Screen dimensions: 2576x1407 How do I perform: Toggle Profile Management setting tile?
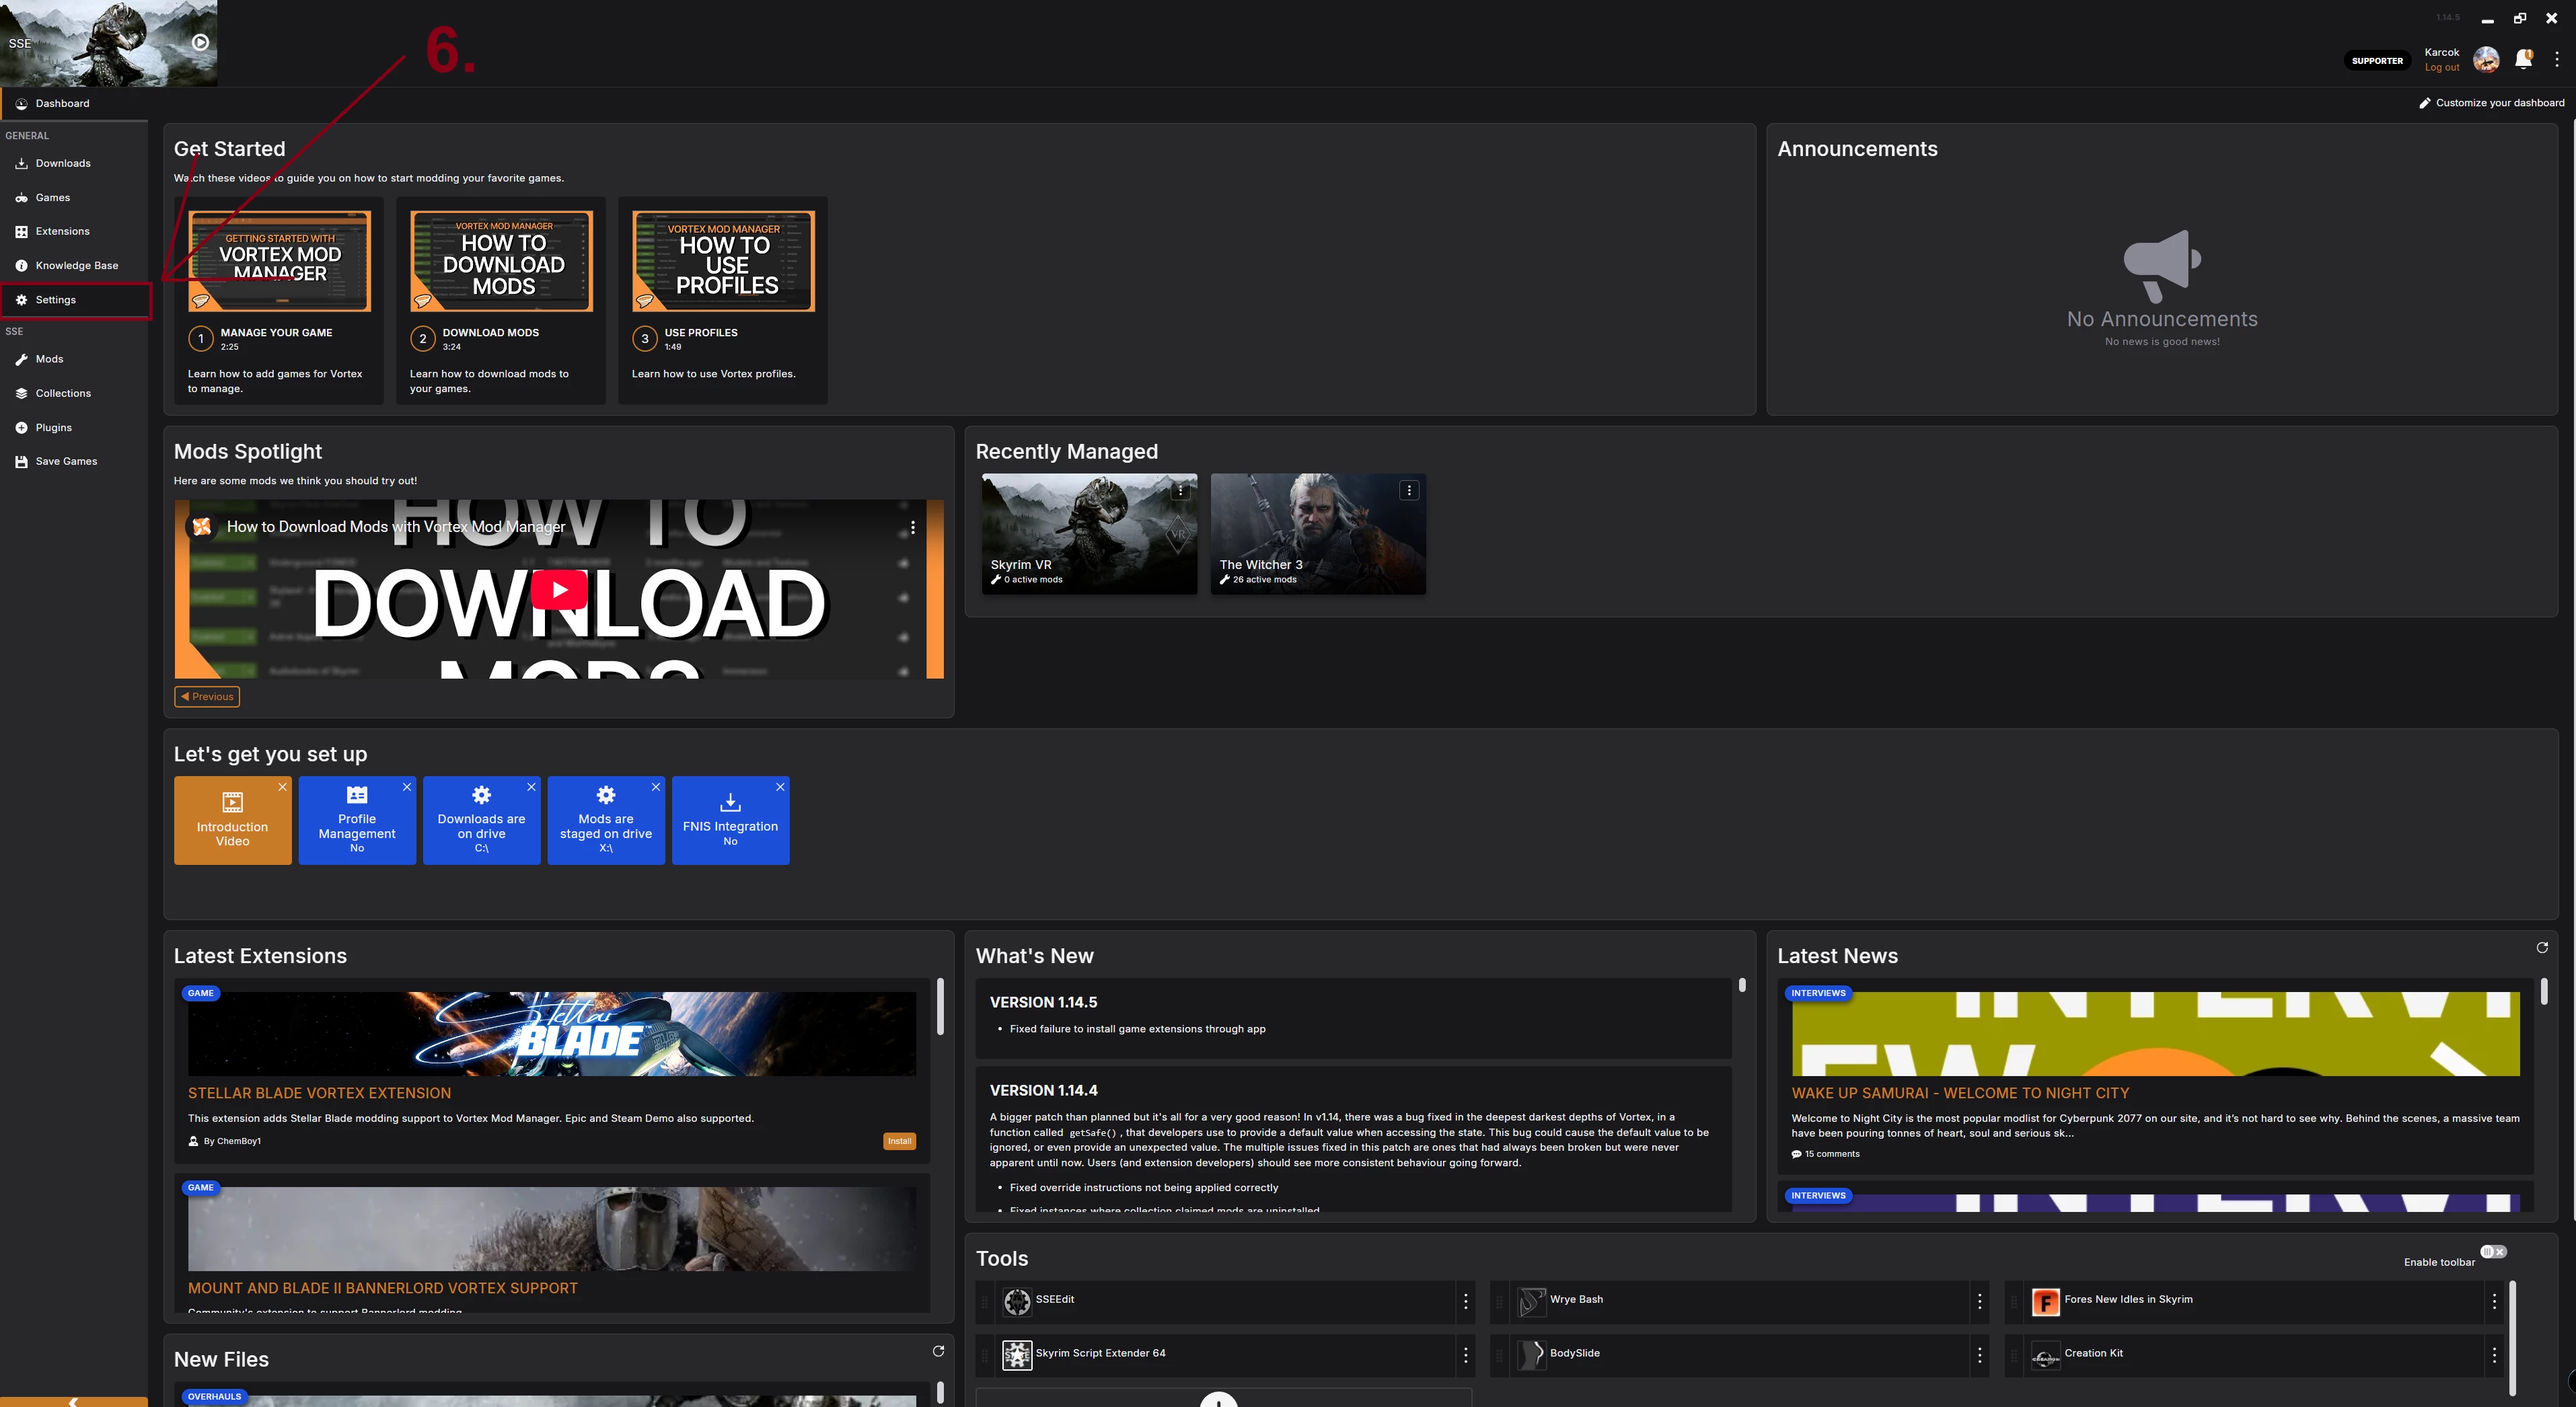(357, 820)
